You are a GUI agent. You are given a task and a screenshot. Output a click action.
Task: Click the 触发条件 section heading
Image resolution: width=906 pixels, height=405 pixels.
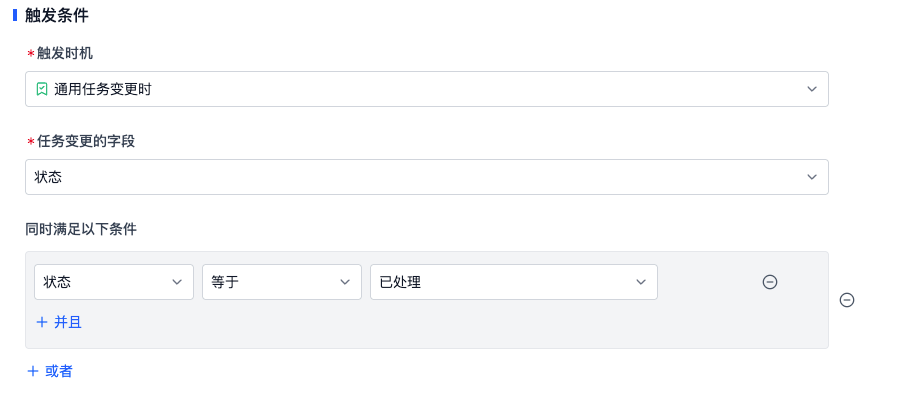57,16
